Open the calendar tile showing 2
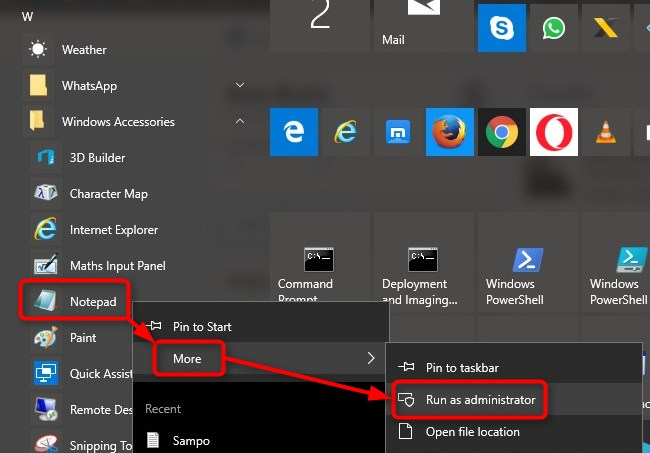 tap(320, 26)
